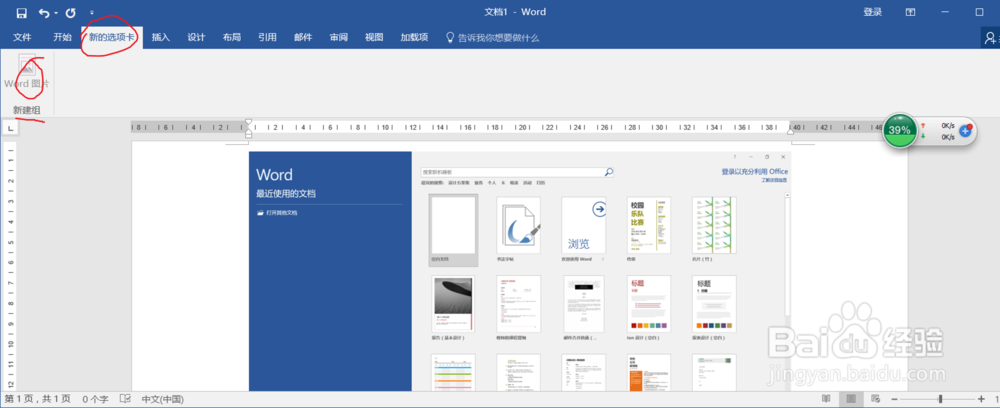Select the inserted Word start screen picture
Viewport: 1000px width, 408px height.
520,271
